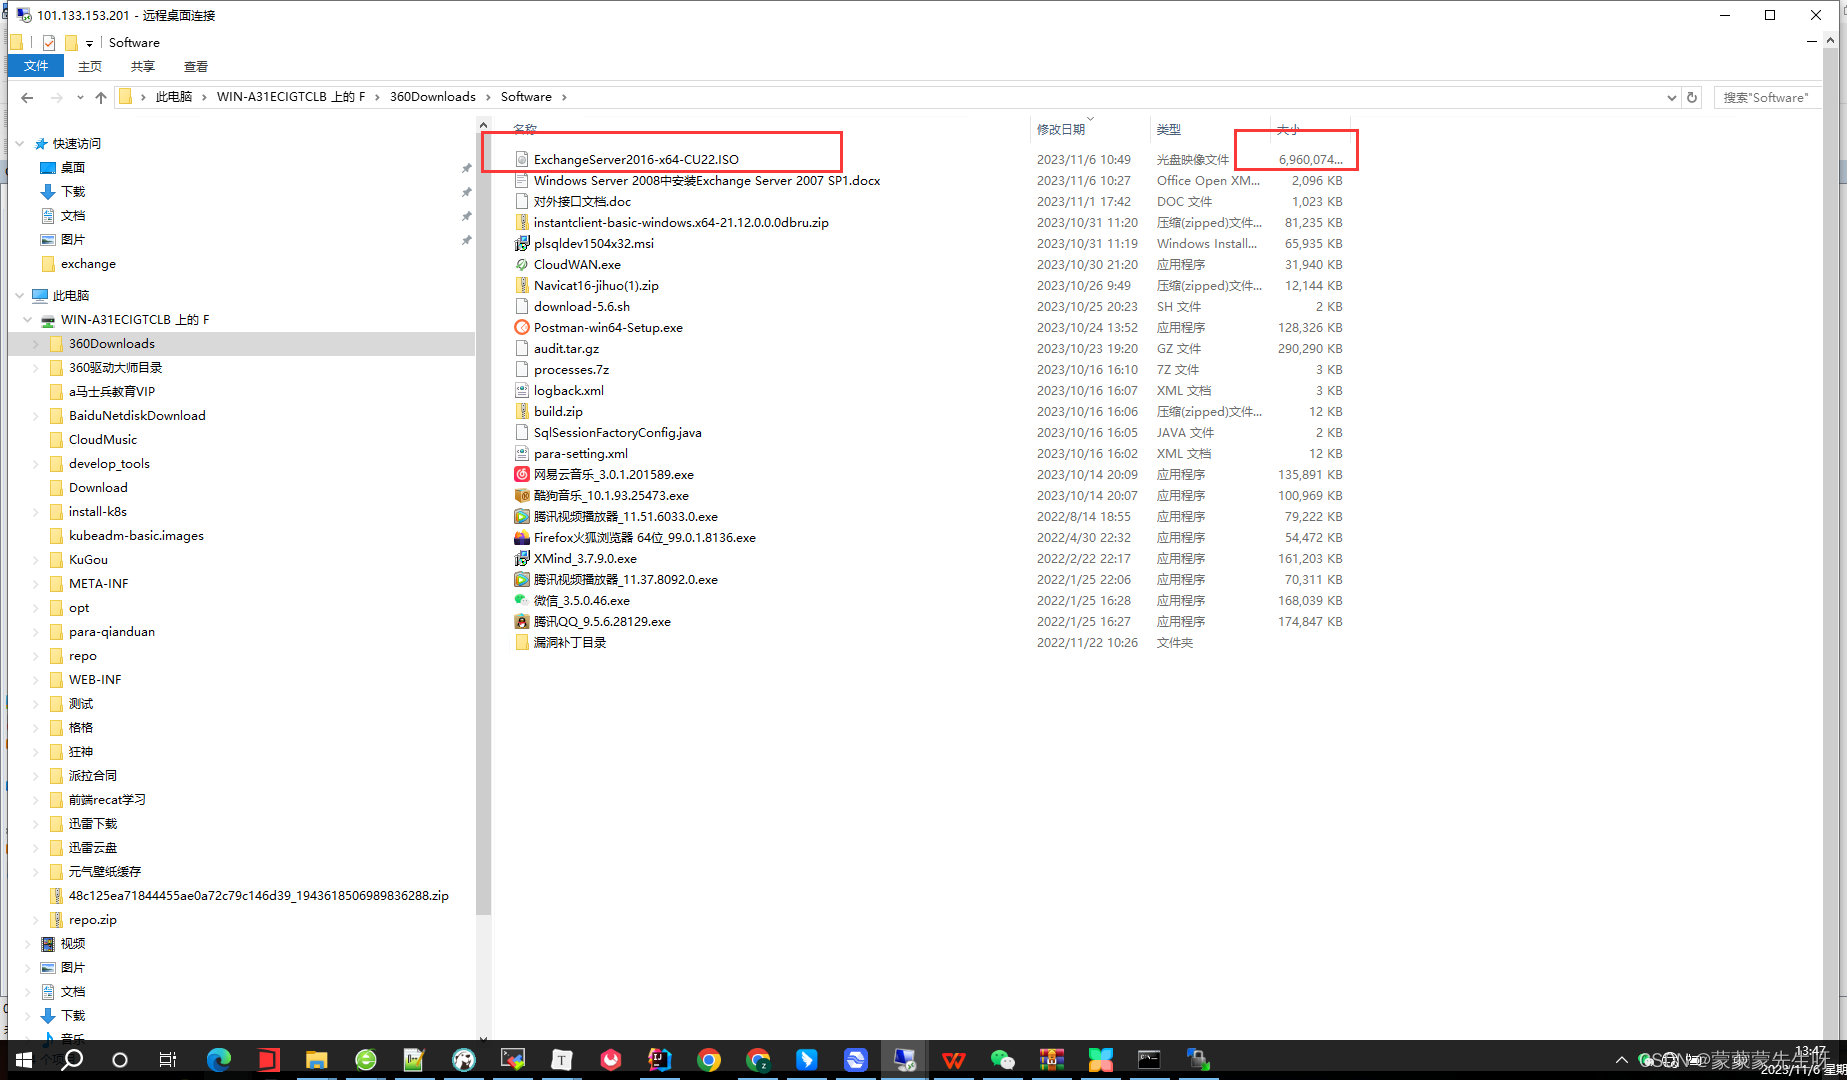The width and height of the screenshot is (1847, 1080).
Task: Select 桌面 in quick access
Action: pos(73,168)
